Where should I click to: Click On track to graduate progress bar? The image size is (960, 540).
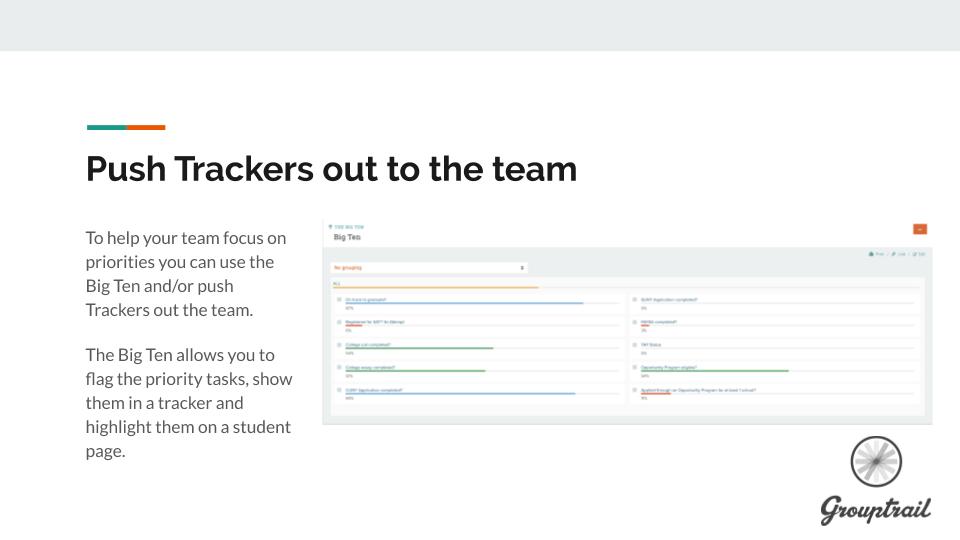(x=464, y=303)
